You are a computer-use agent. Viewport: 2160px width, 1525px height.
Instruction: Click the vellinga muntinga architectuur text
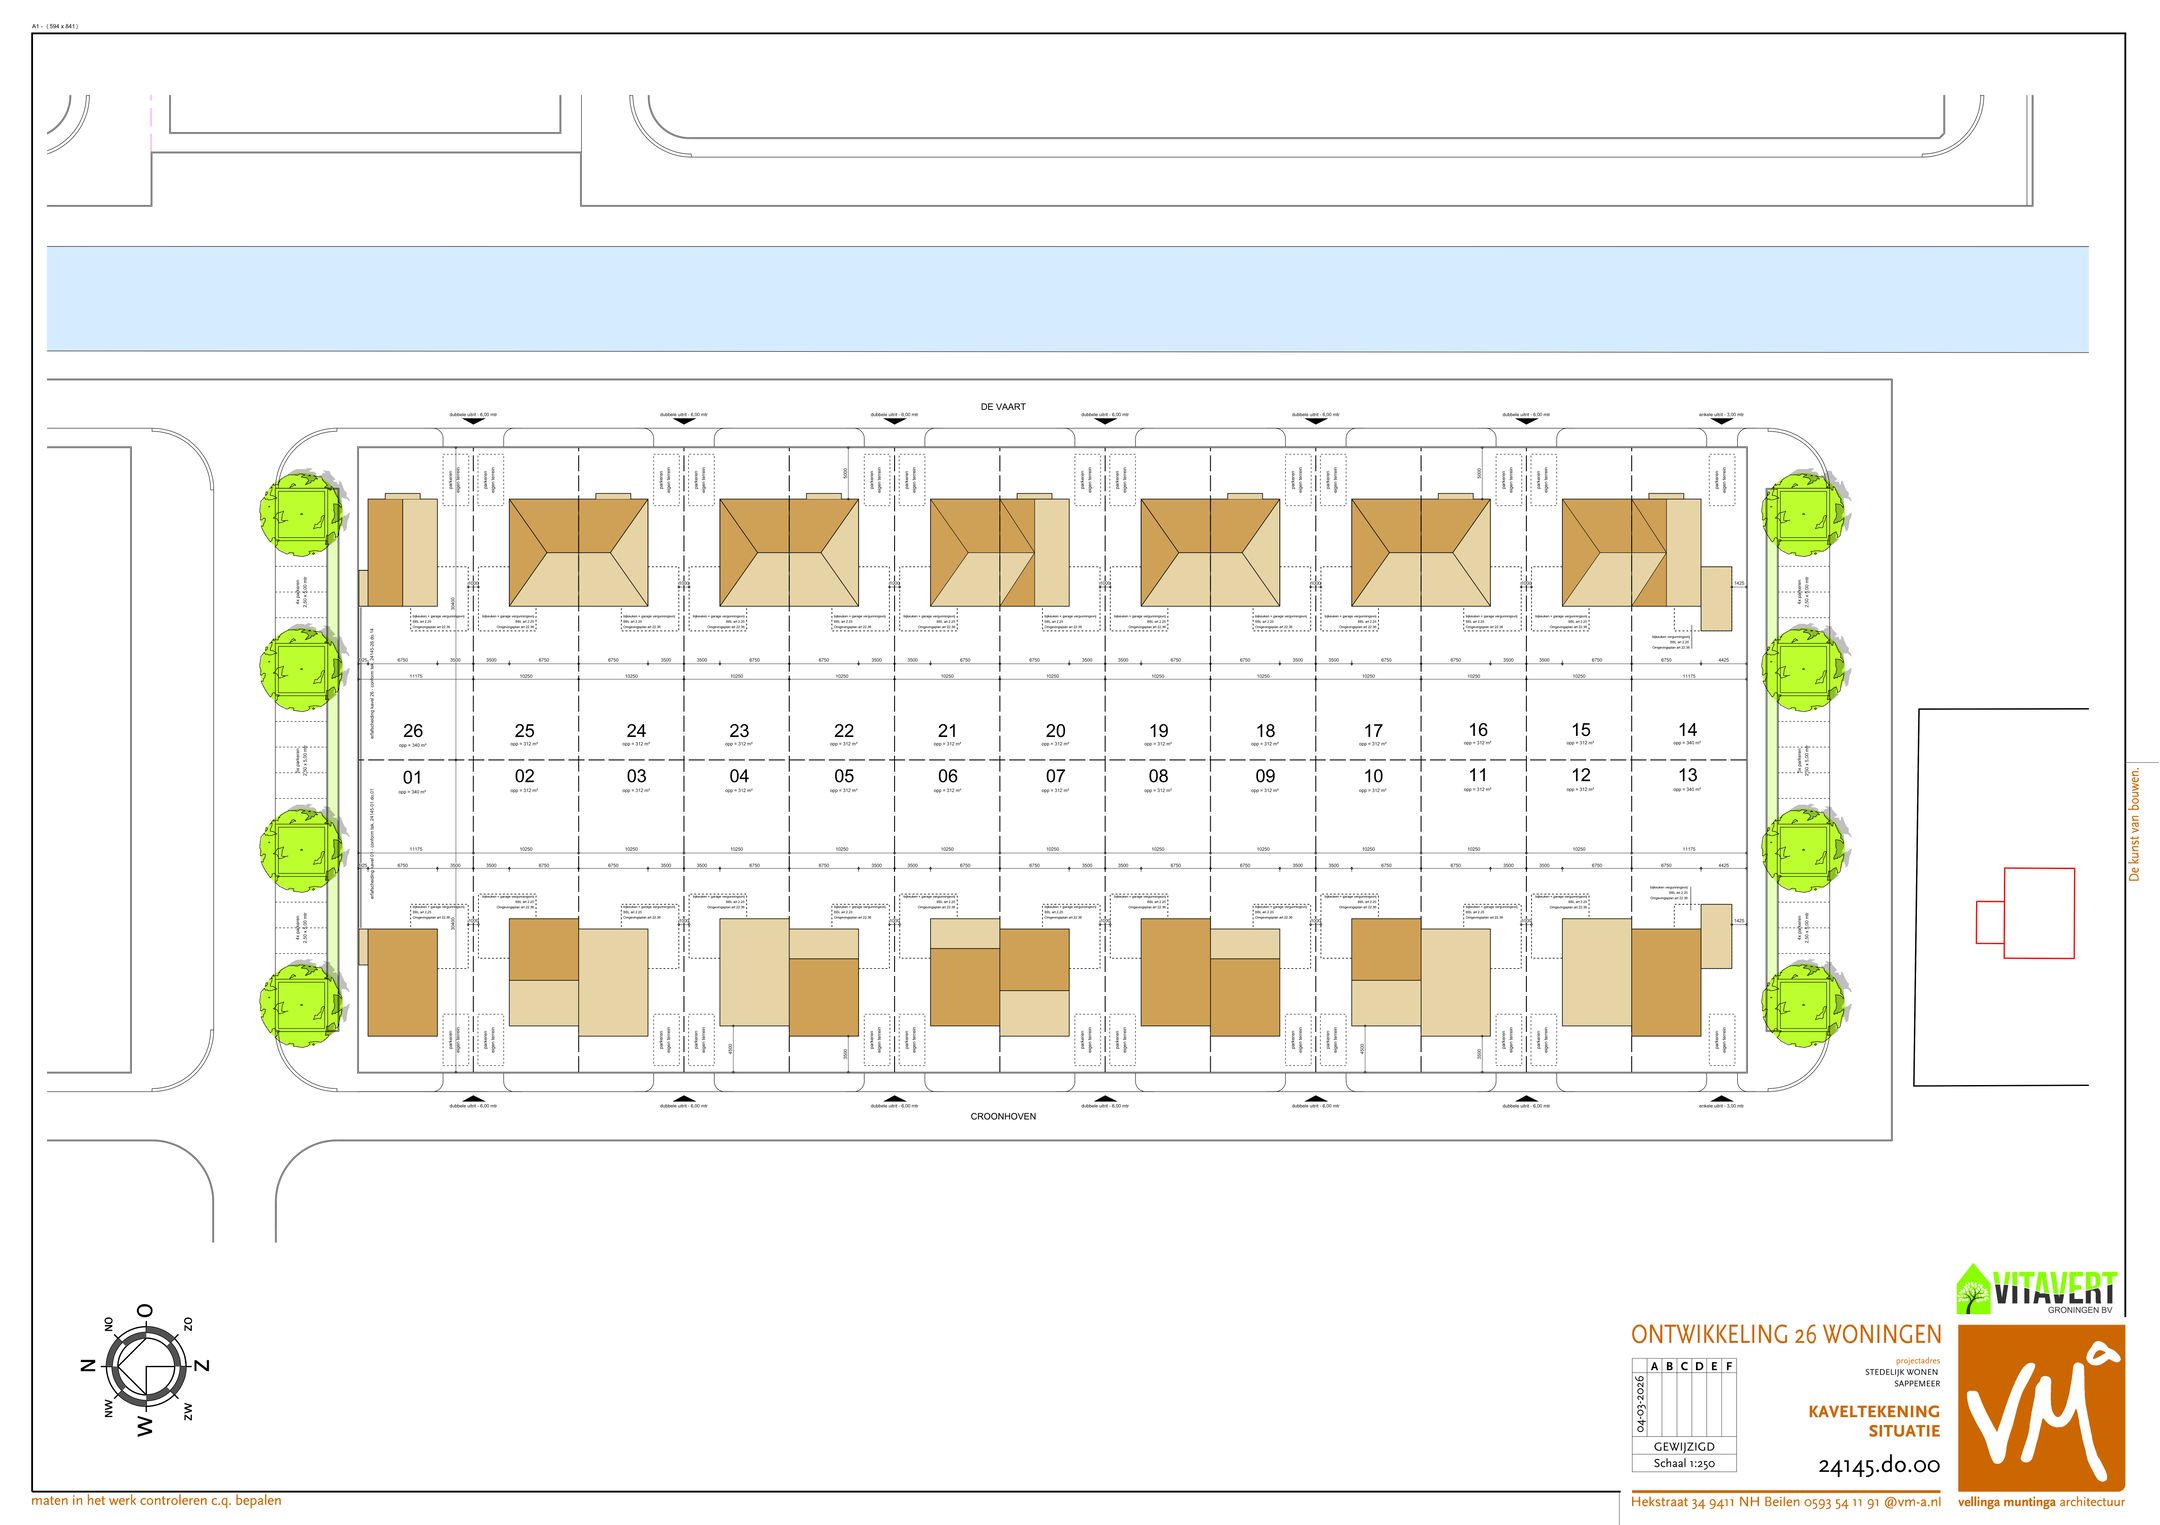2041,1502
